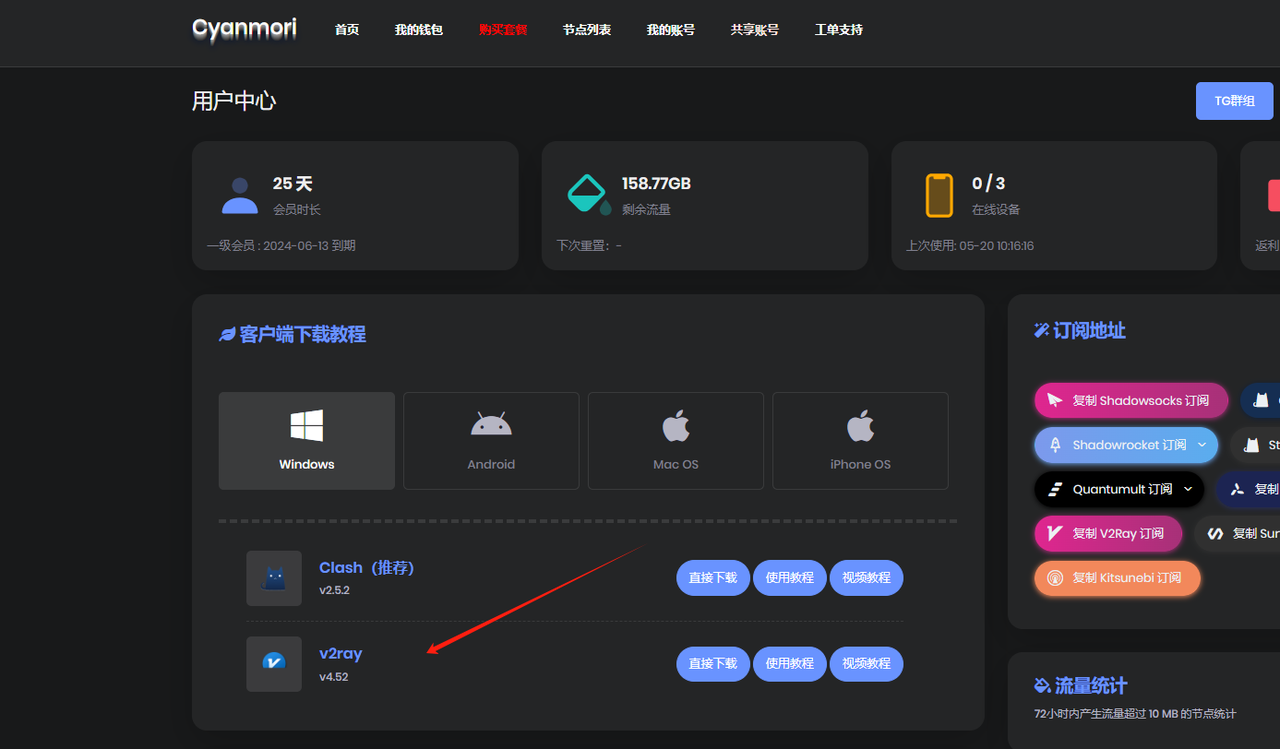The width and height of the screenshot is (1280, 749).
Task: Click the Cyanmori logo
Action: tap(244, 29)
